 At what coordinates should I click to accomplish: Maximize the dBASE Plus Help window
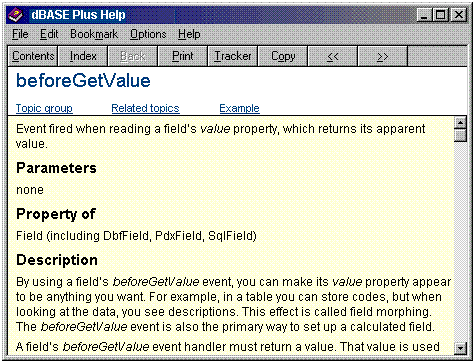click(x=441, y=15)
